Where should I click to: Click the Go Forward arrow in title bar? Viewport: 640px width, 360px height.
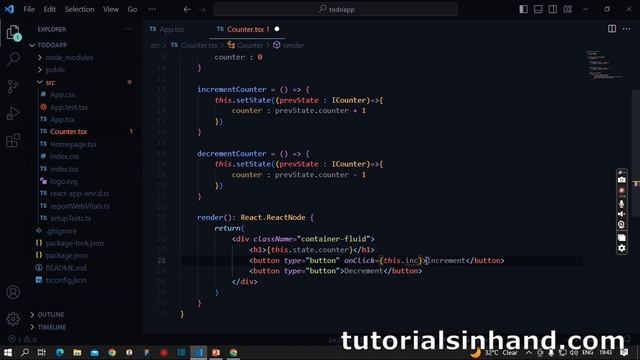coord(202,9)
